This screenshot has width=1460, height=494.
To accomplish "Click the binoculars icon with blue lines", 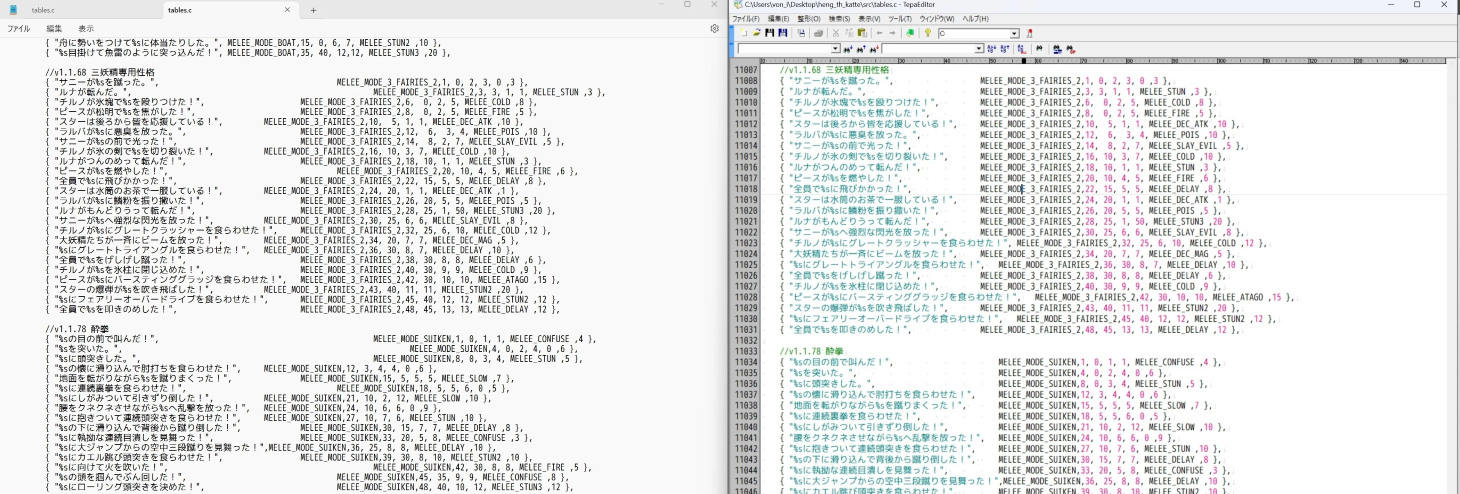I will pos(1057,49).
